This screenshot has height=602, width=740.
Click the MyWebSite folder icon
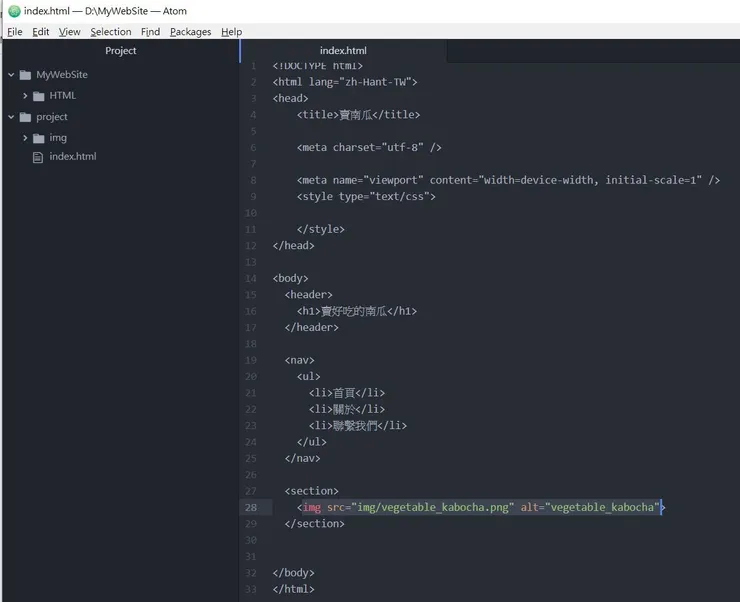coord(25,75)
